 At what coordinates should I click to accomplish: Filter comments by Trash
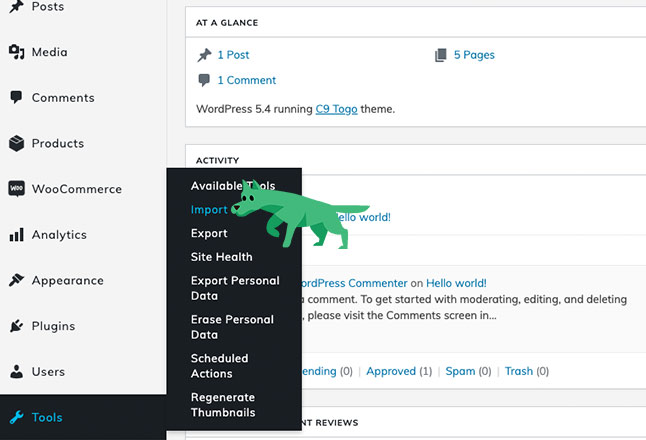[519, 371]
